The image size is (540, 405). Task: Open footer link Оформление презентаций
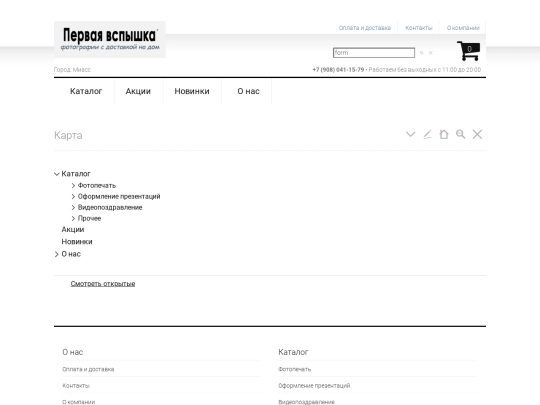pos(314,386)
